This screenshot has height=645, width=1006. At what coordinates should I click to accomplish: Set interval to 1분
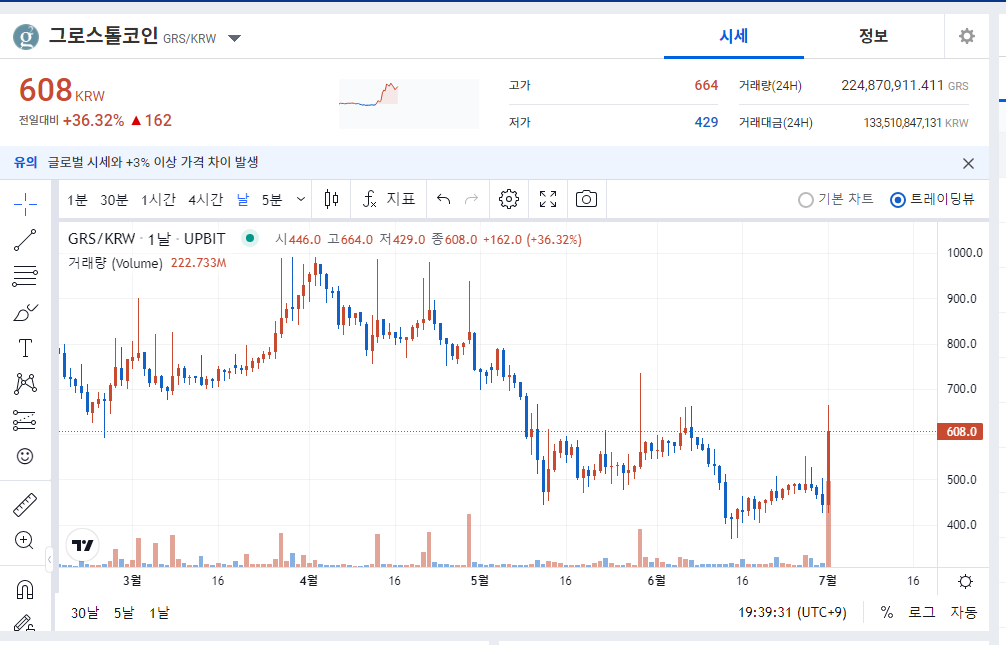pyautogui.click(x=77, y=200)
